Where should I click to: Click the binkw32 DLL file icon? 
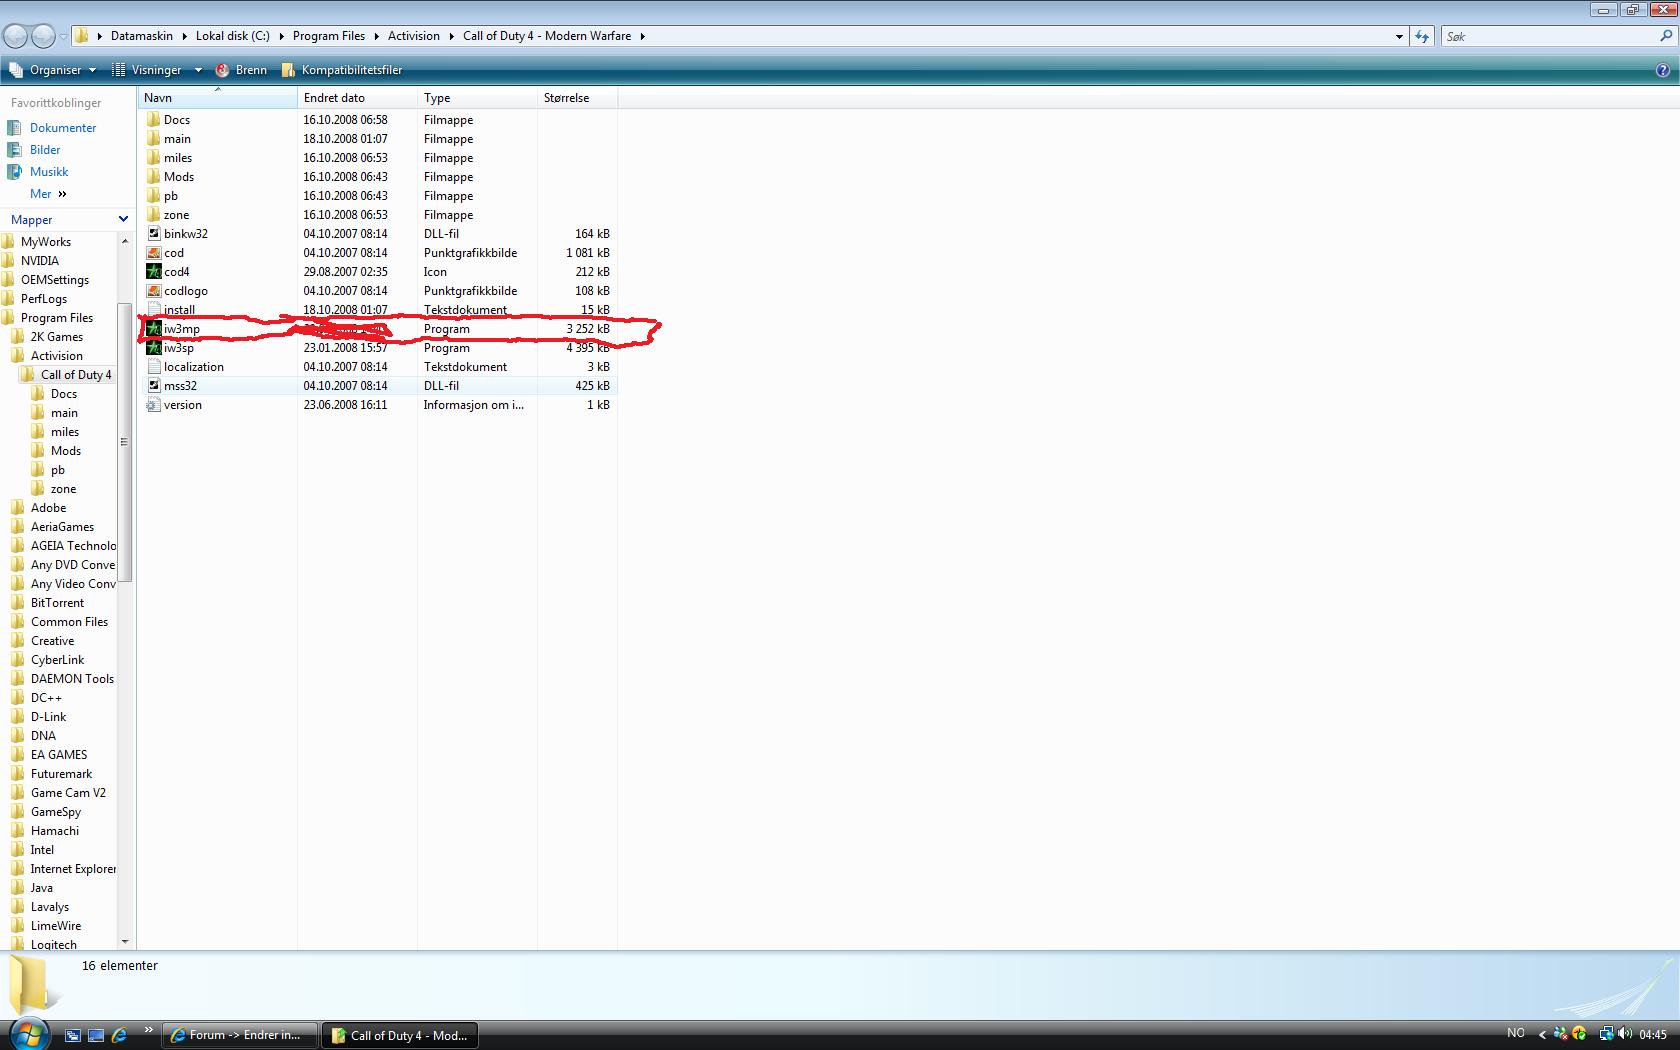coord(154,234)
